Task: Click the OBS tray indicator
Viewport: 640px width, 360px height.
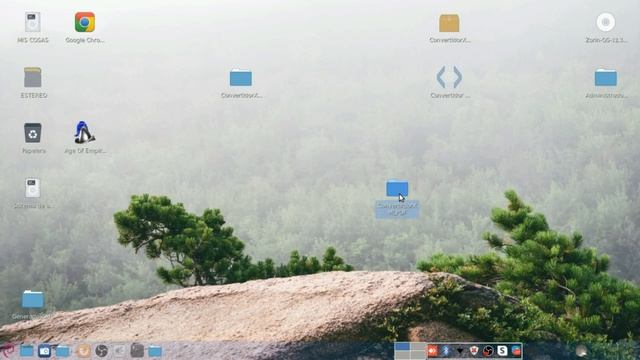Action: (x=488, y=351)
